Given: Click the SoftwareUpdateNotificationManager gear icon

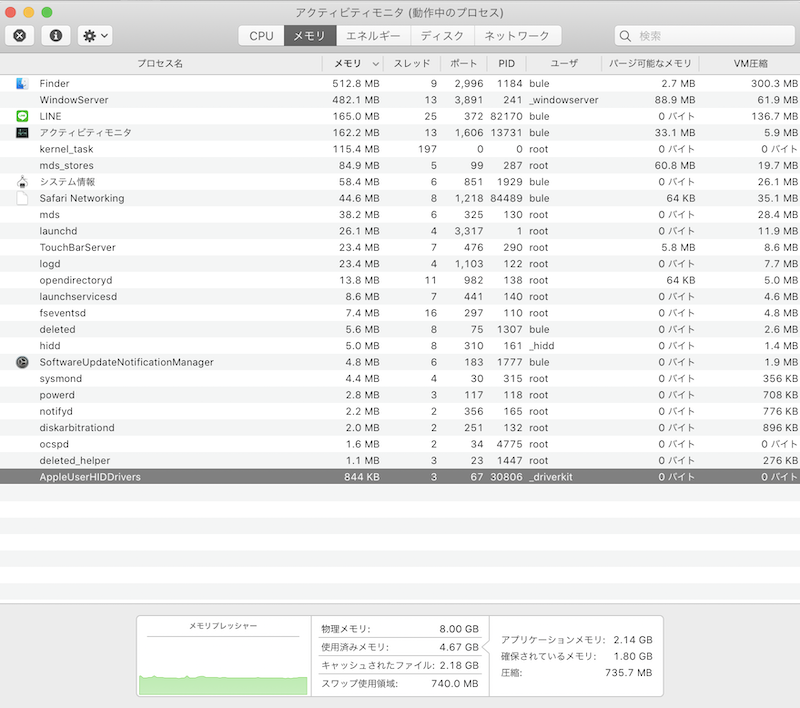Looking at the screenshot, I should click(x=23, y=362).
